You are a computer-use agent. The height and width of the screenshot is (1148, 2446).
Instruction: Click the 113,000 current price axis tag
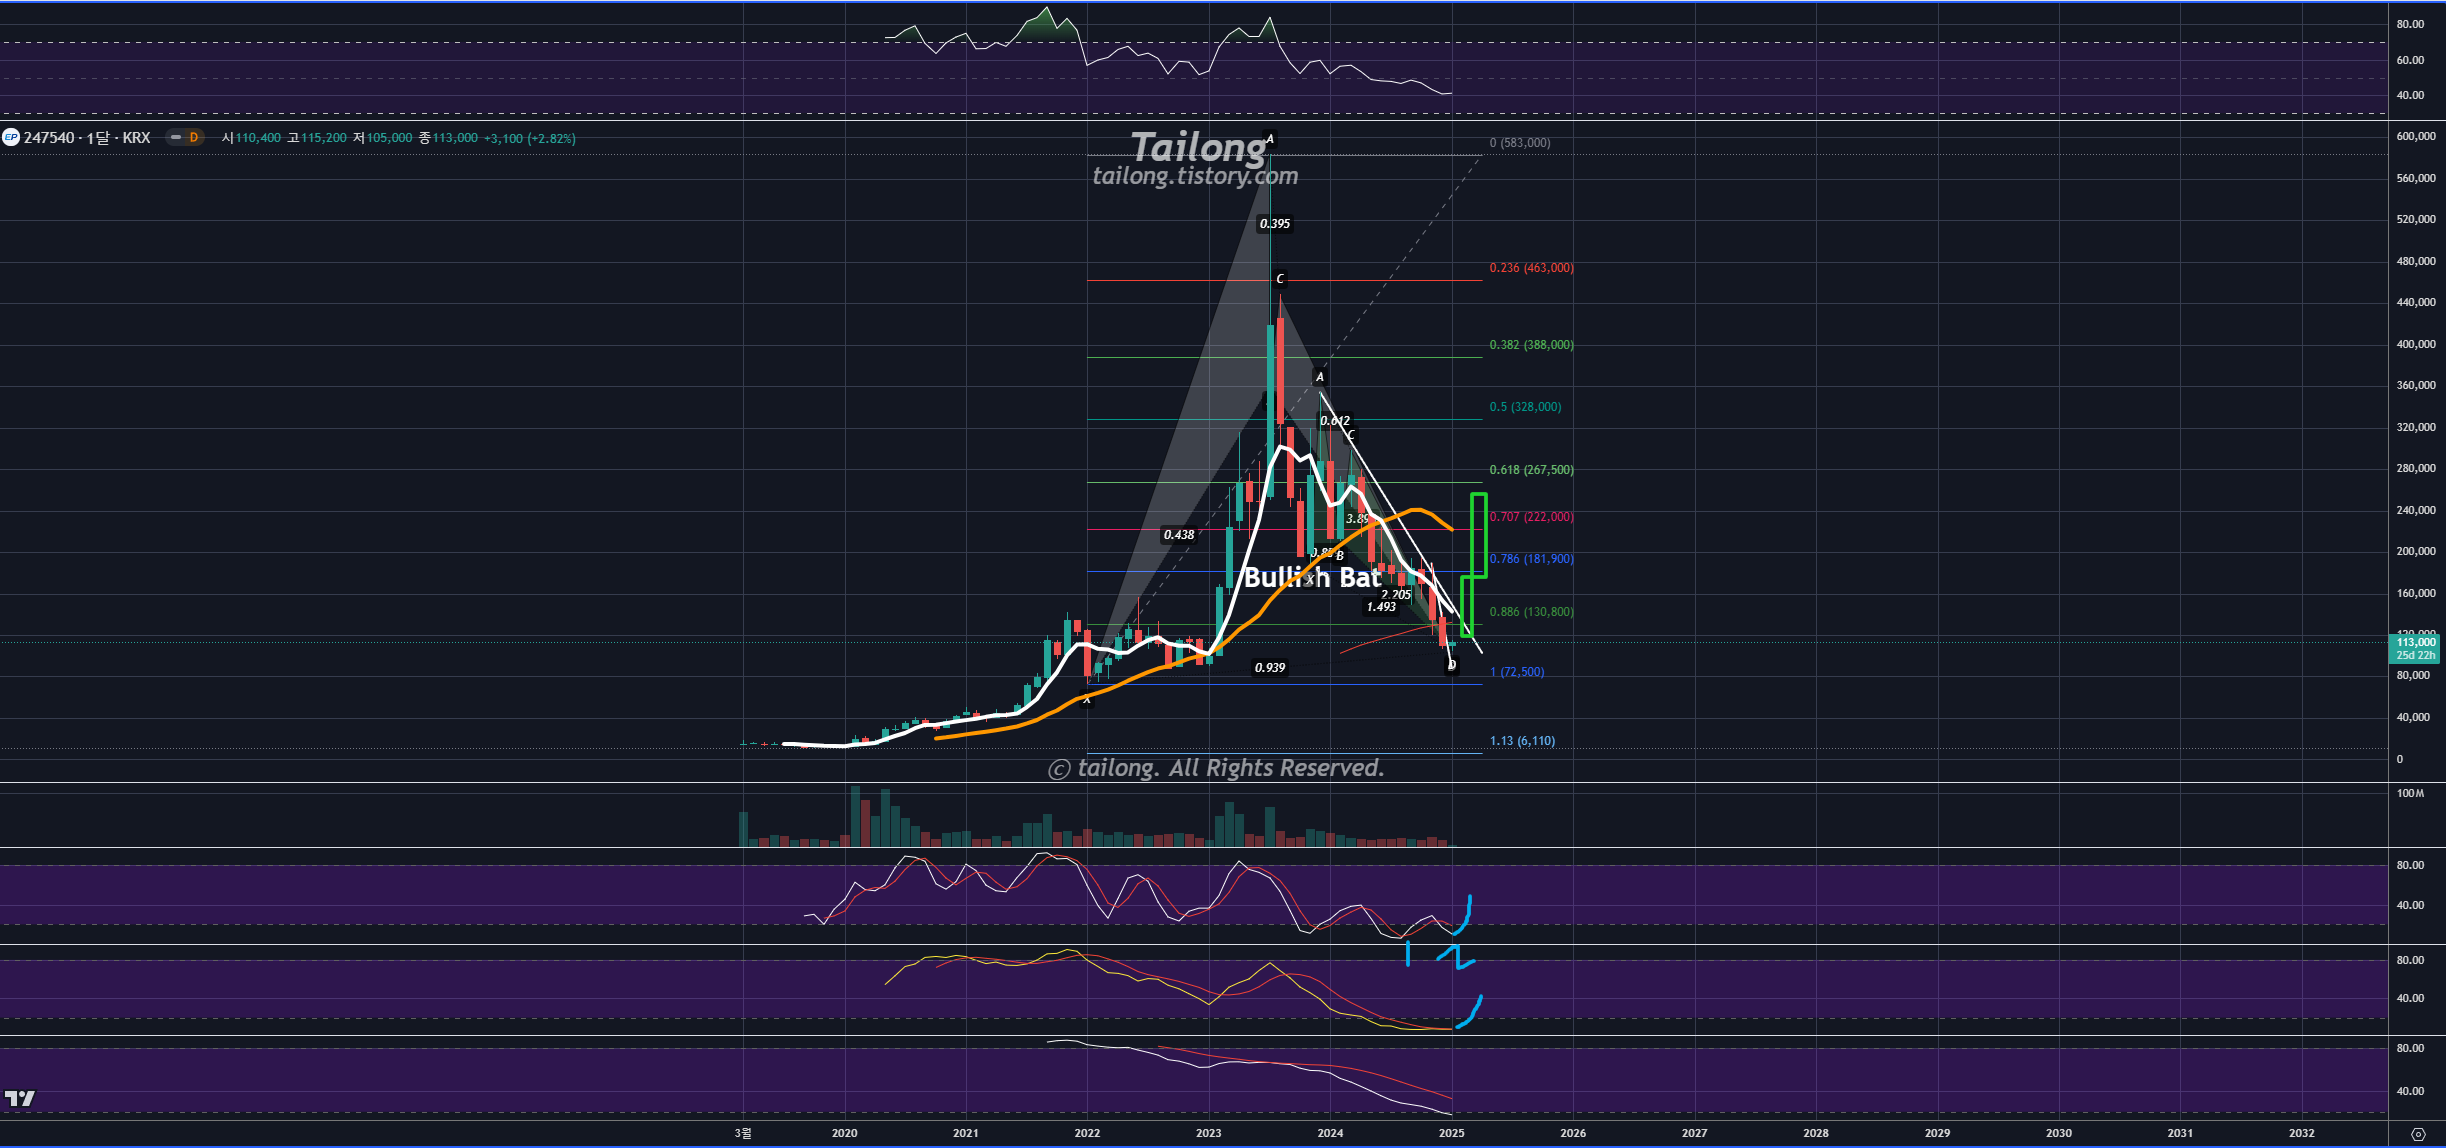(x=2415, y=643)
